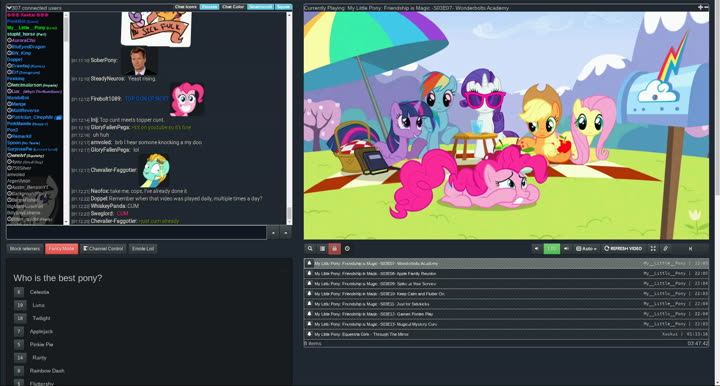Vote for Rarity in the poll
The height and width of the screenshot is (386, 720).
(x=20, y=358)
